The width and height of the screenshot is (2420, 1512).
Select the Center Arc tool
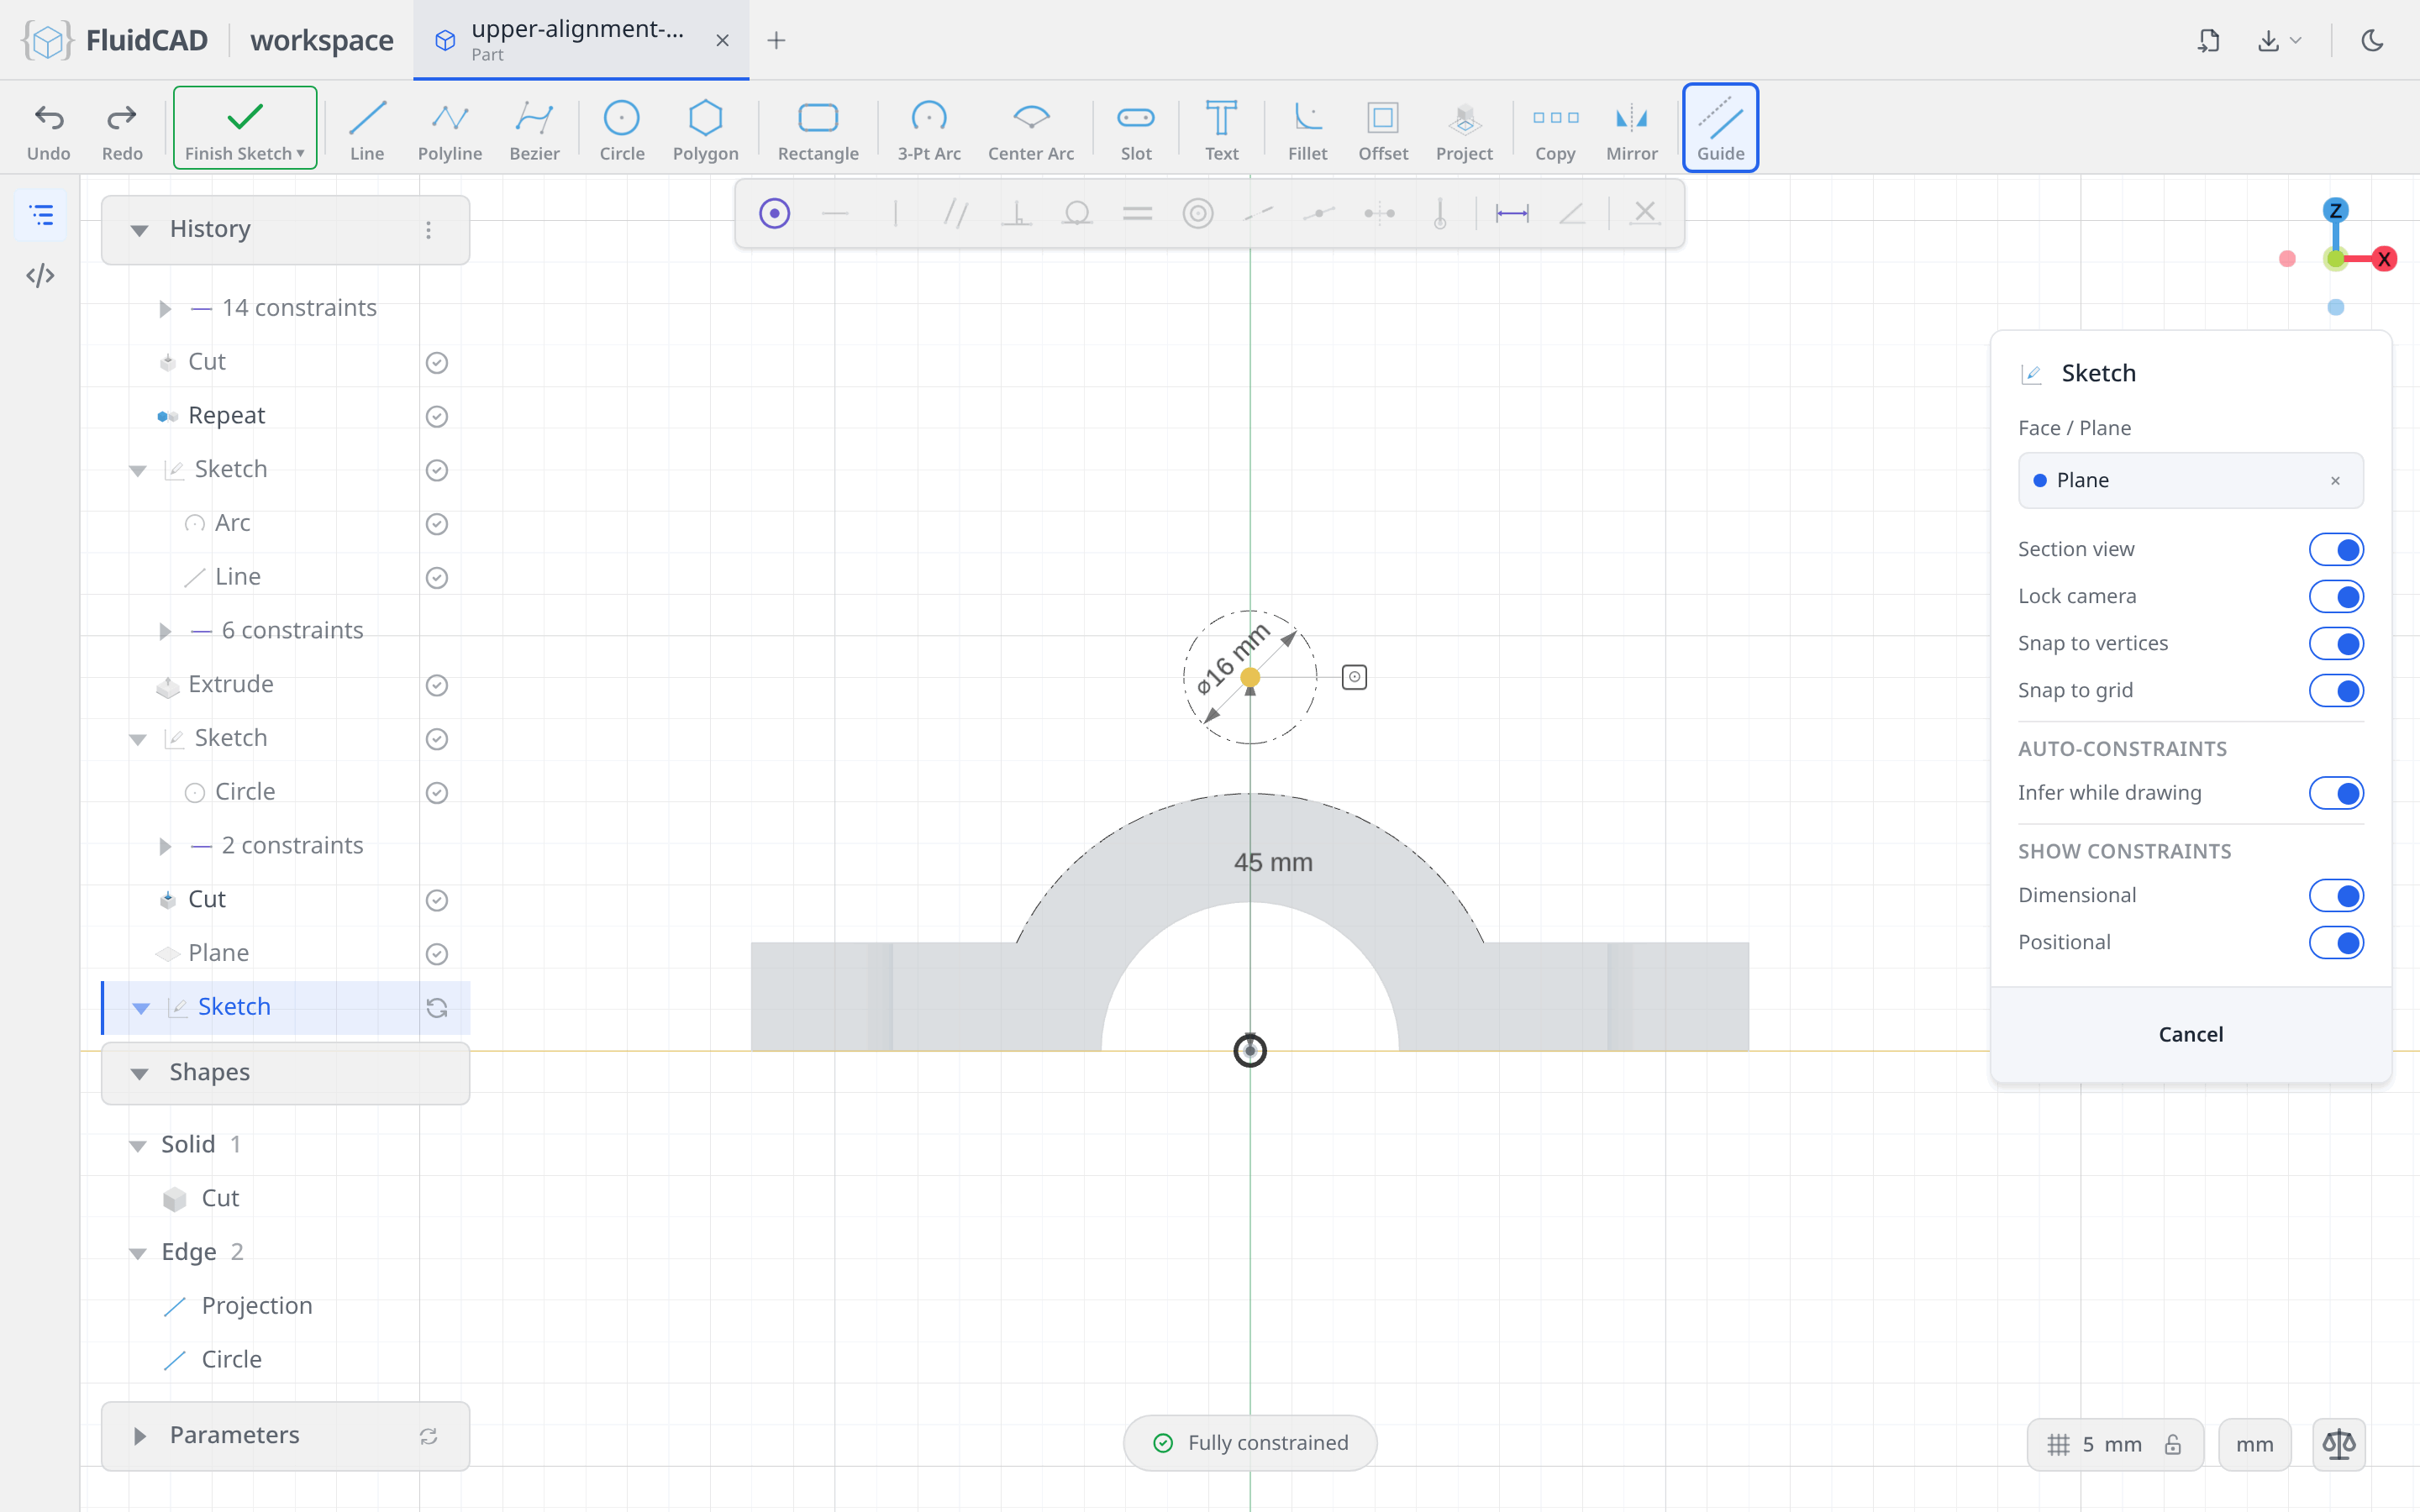(1031, 129)
